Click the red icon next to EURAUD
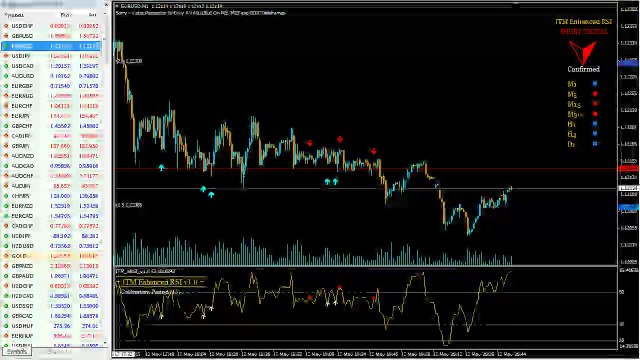Image resolution: width=640 pixels, height=360 pixels. pyautogui.click(x=6, y=96)
